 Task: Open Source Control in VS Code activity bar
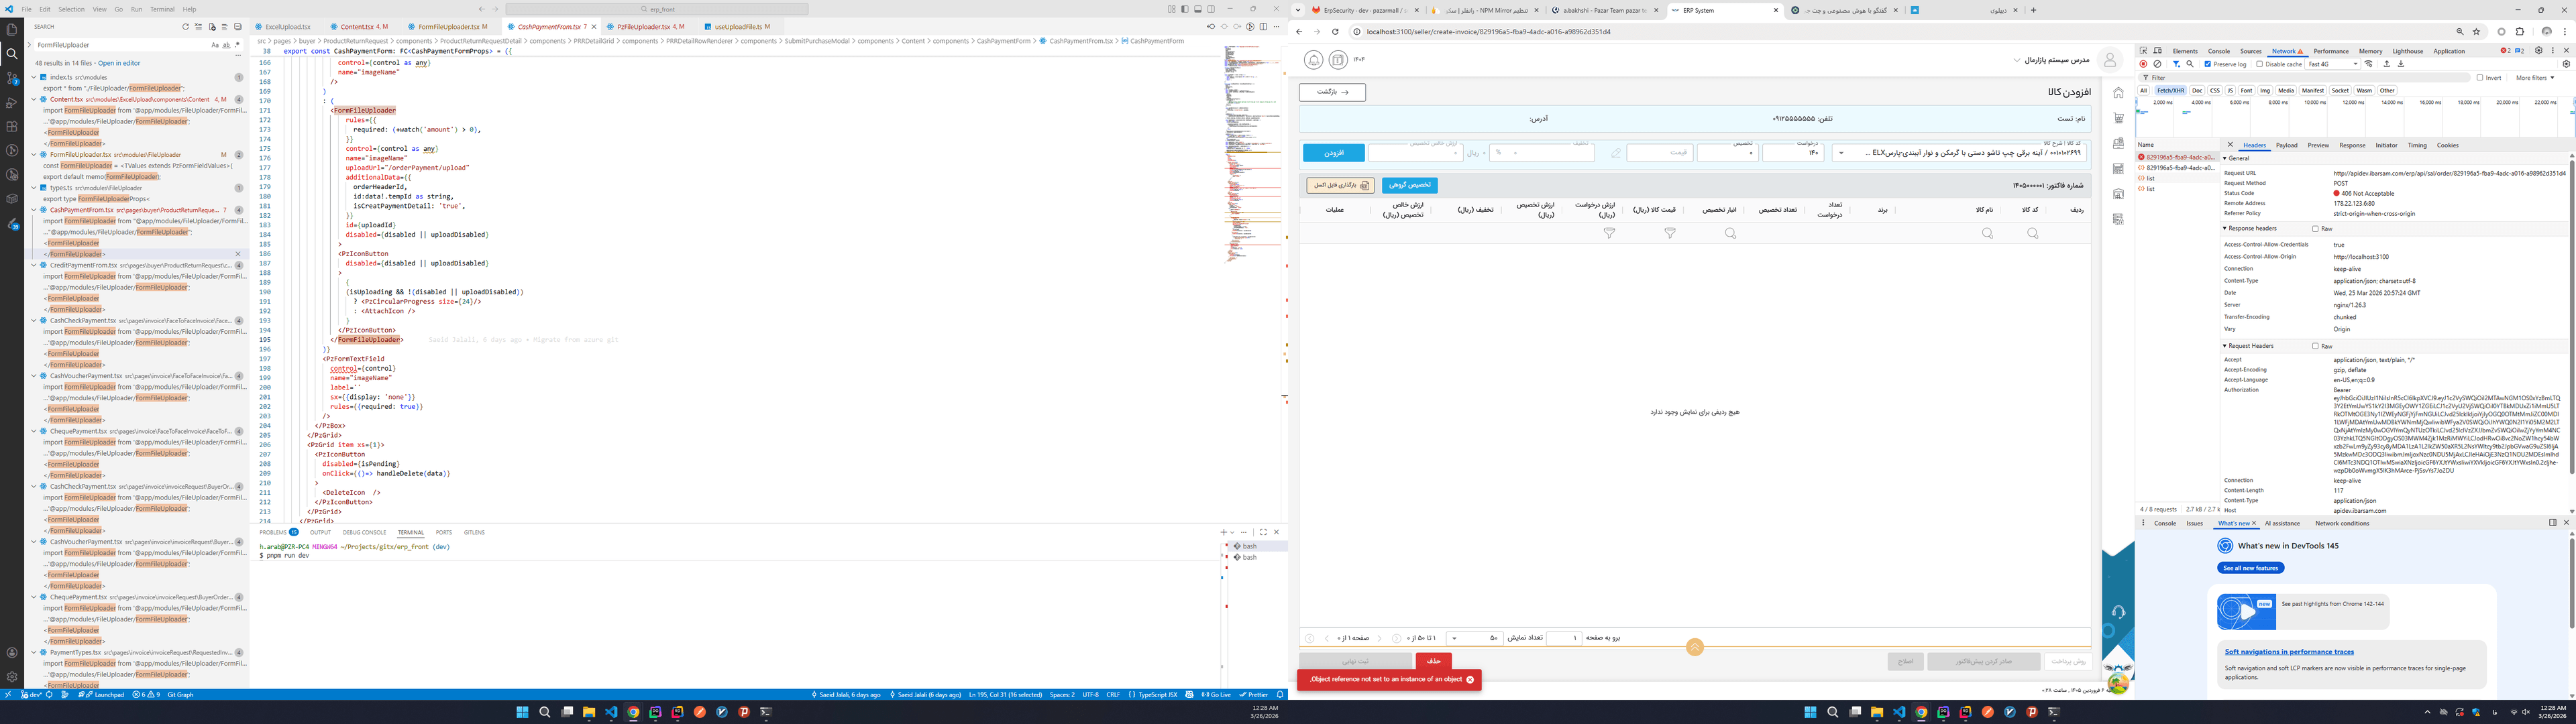(12, 78)
